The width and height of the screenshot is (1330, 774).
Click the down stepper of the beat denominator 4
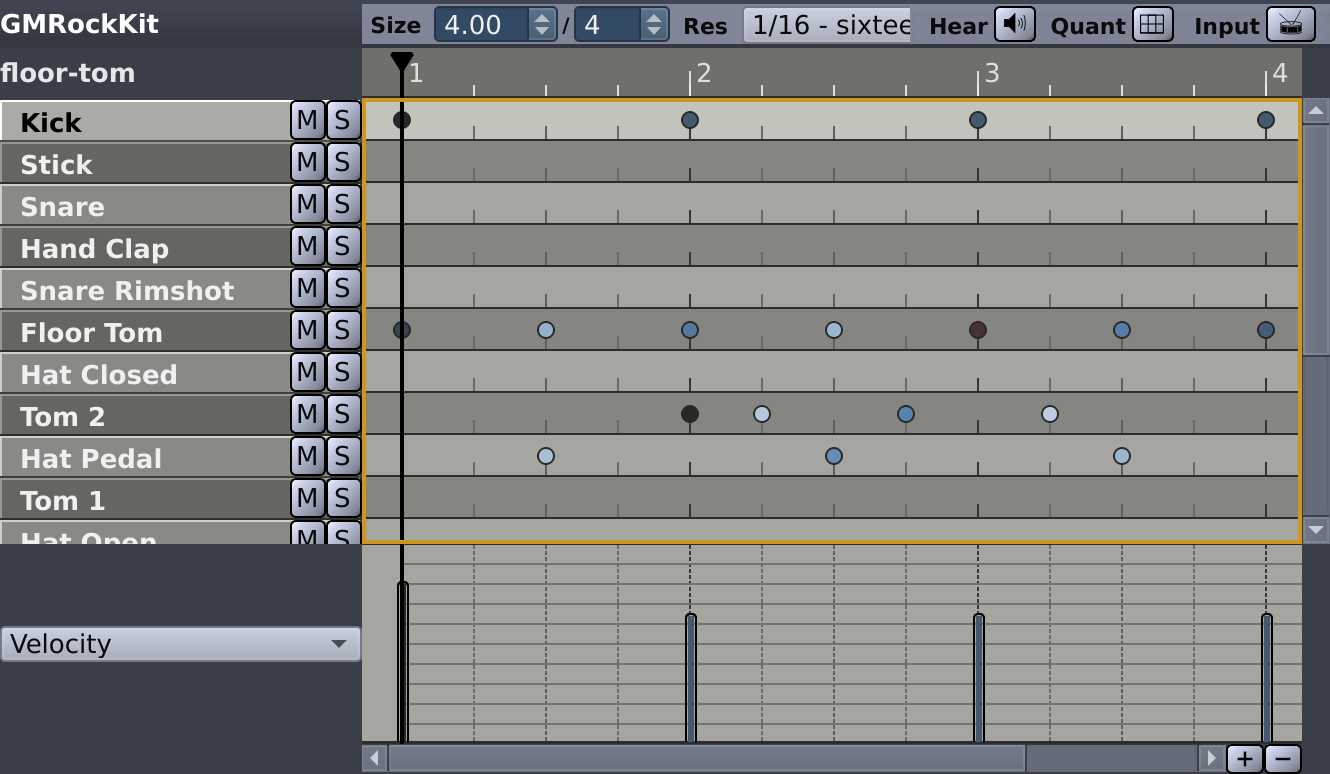tap(655, 31)
